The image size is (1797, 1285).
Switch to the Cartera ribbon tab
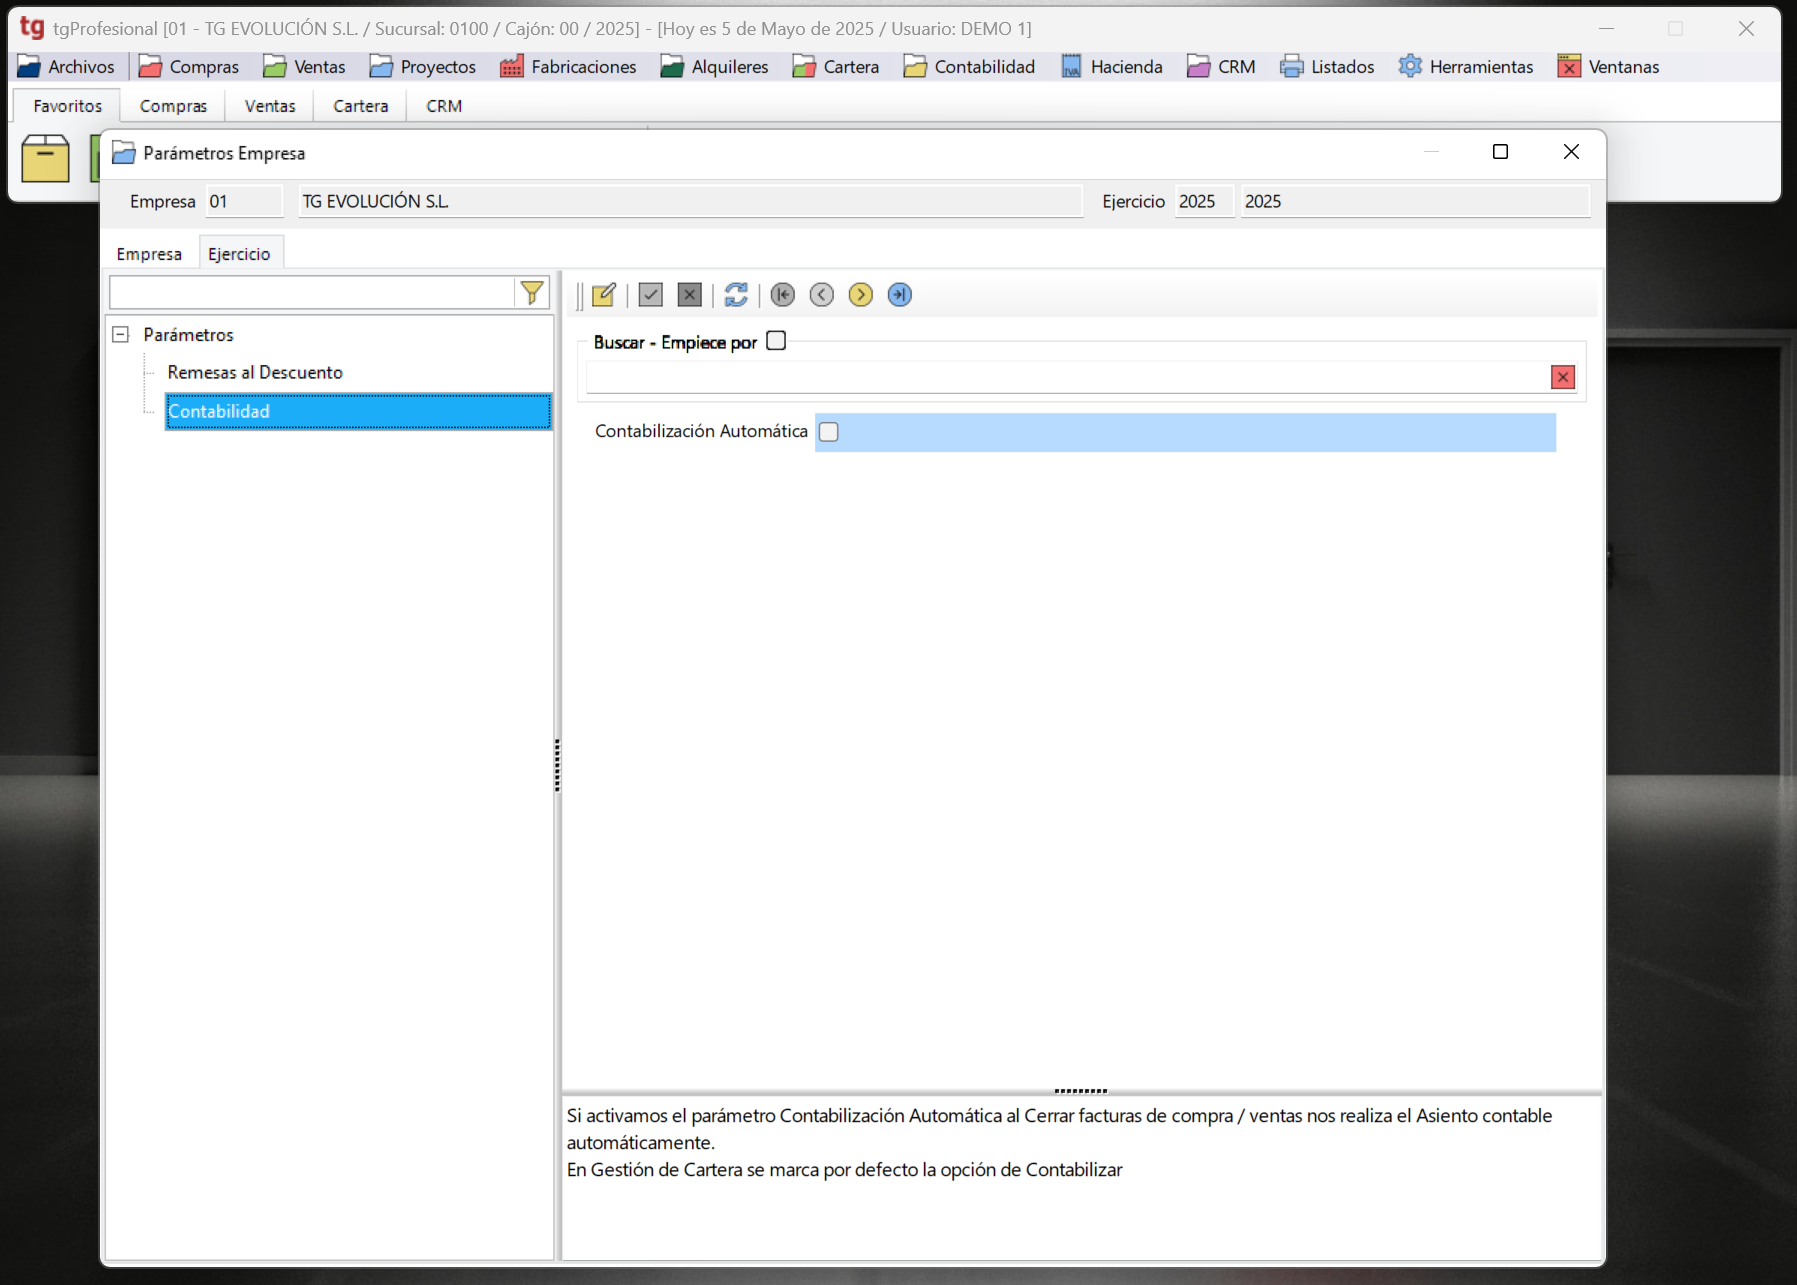point(360,106)
